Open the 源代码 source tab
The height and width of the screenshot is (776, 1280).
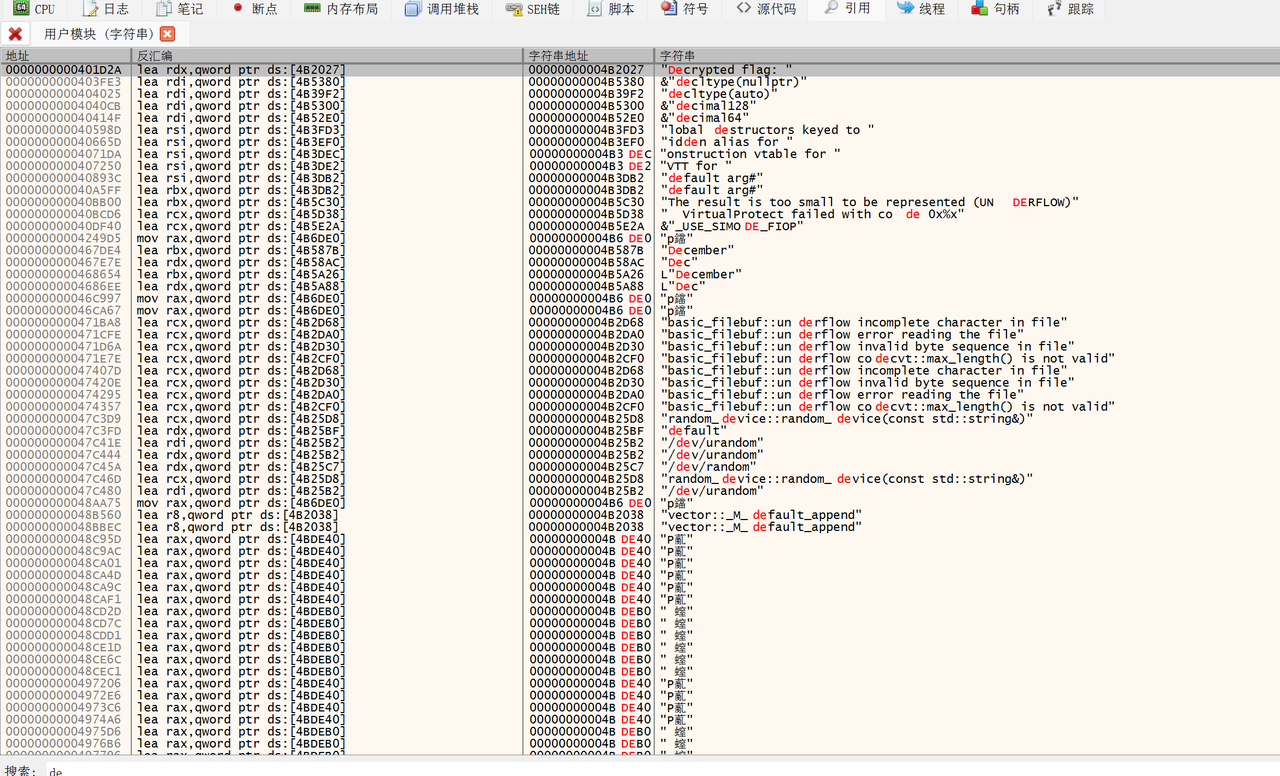click(x=766, y=9)
